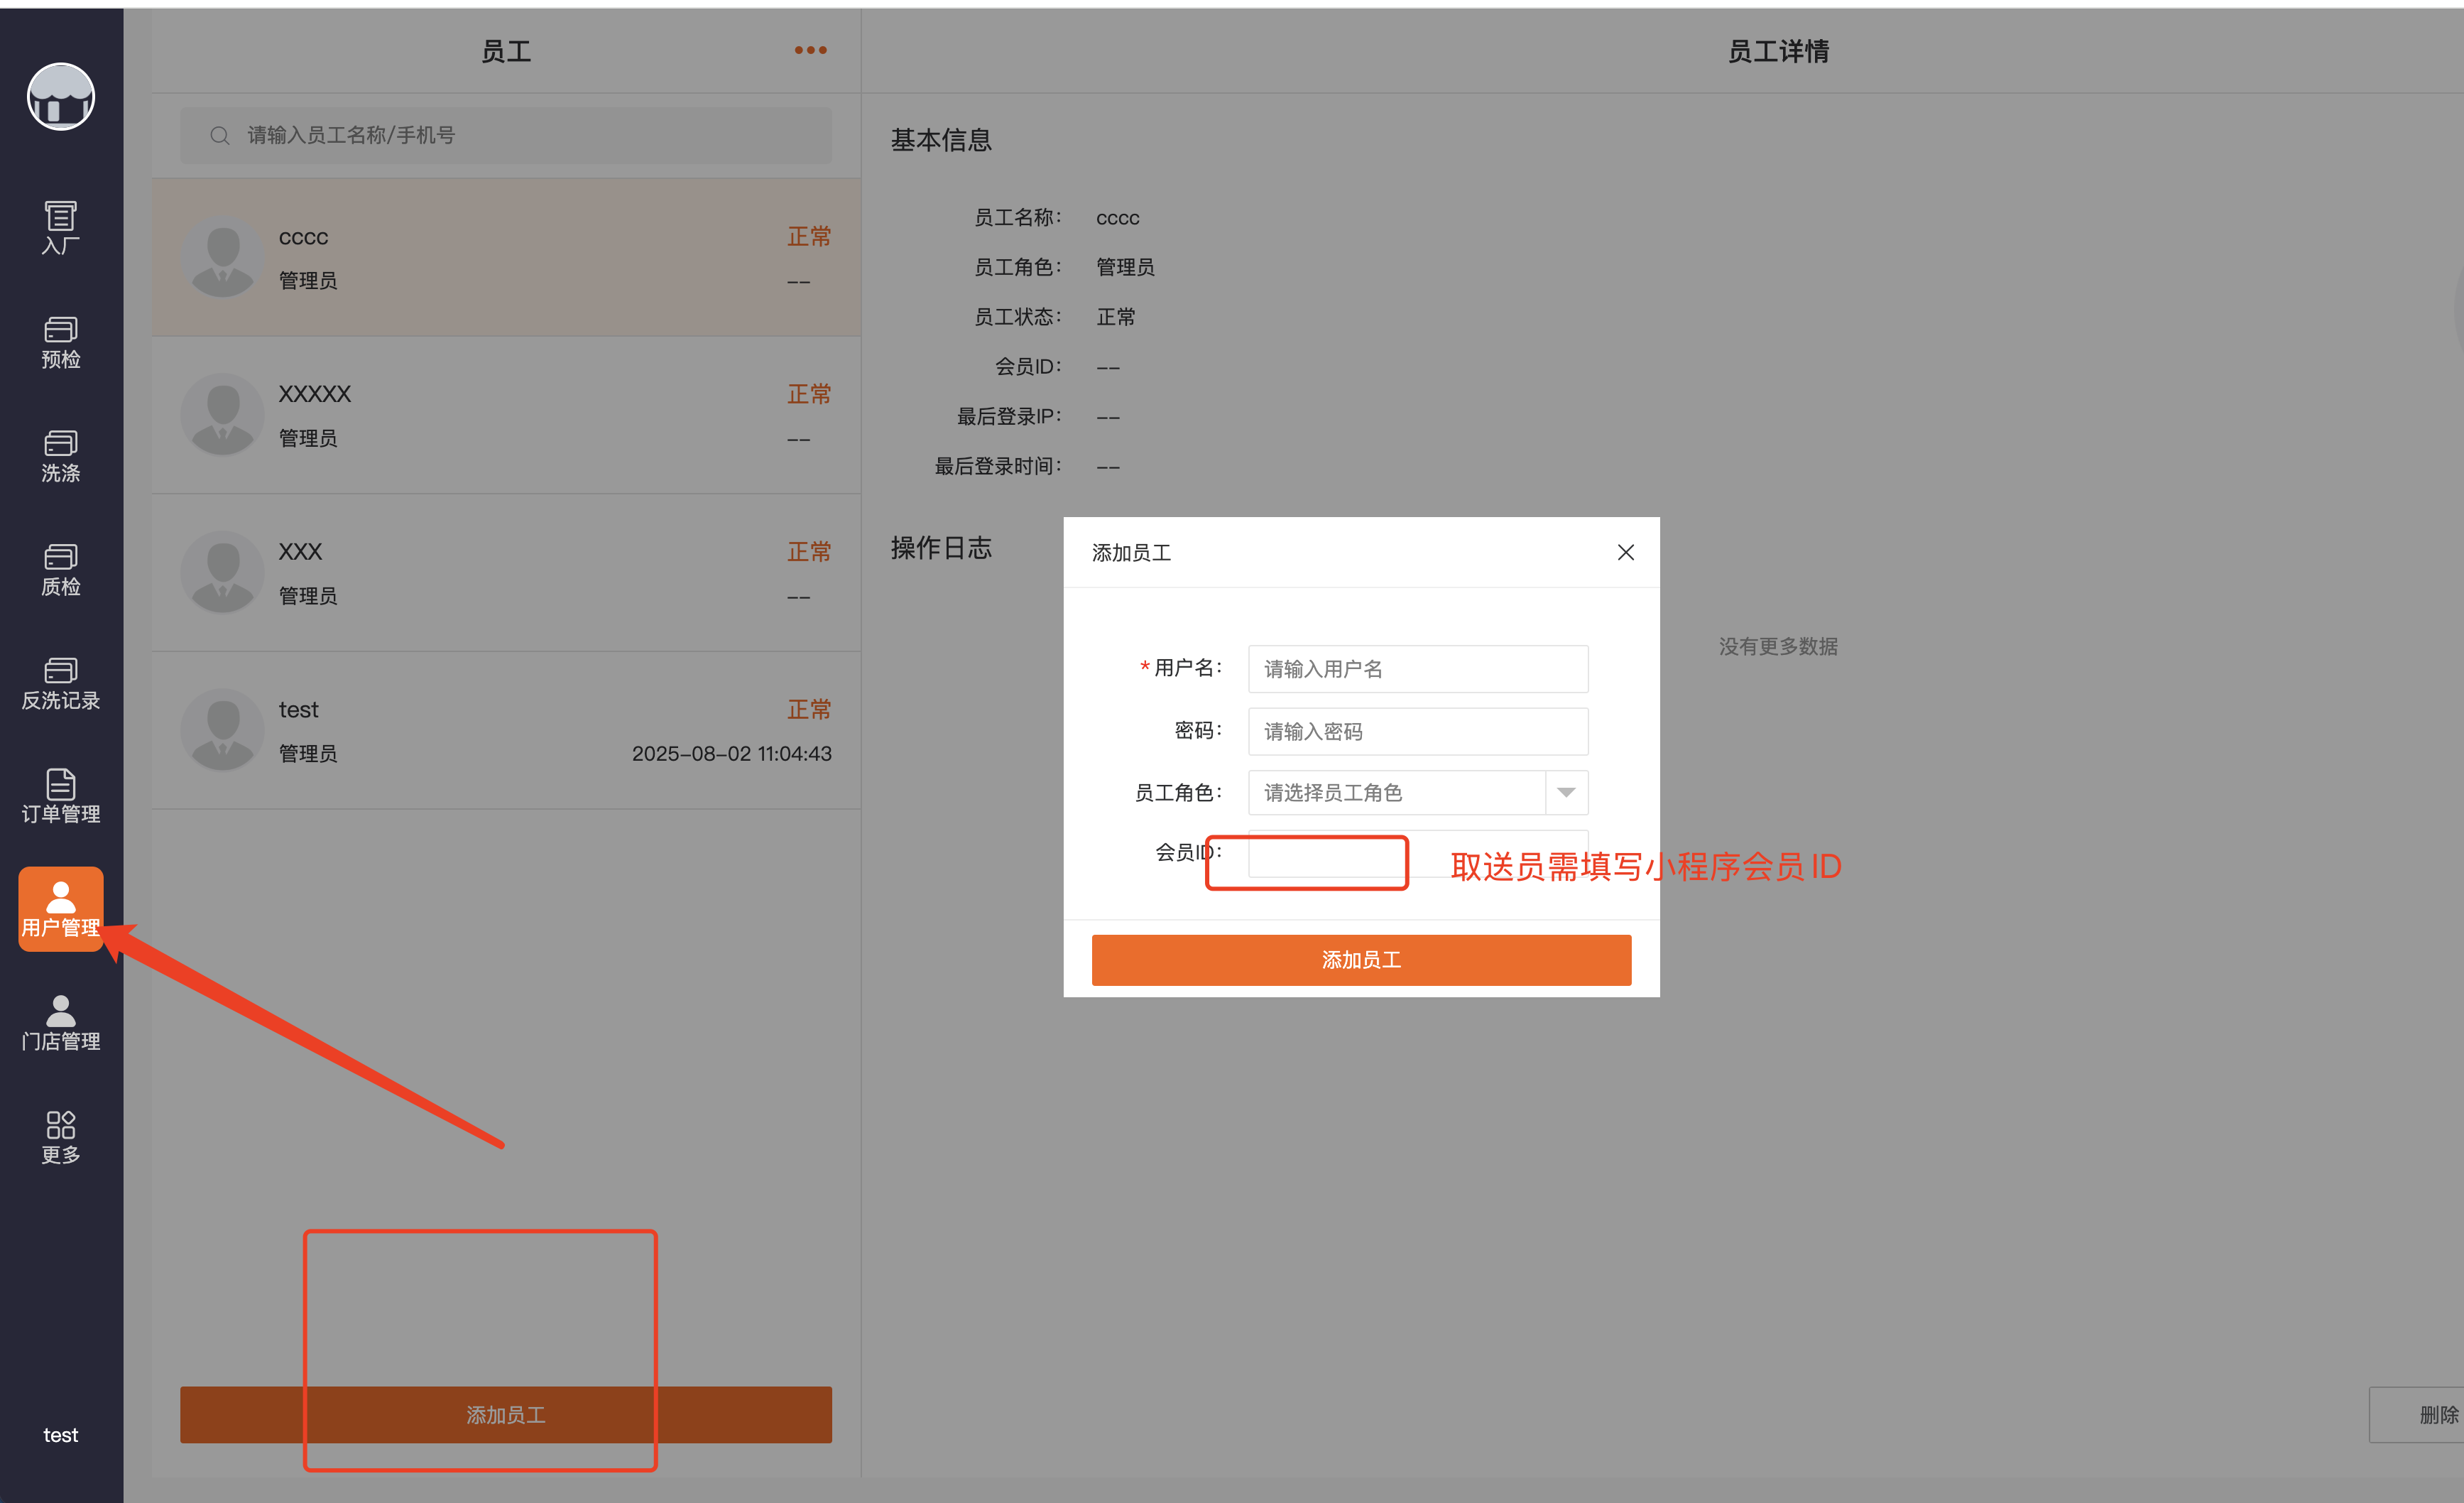Expand the 员工角色 dropdown arrow
This screenshot has width=2464, height=1503.
coord(1566,792)
